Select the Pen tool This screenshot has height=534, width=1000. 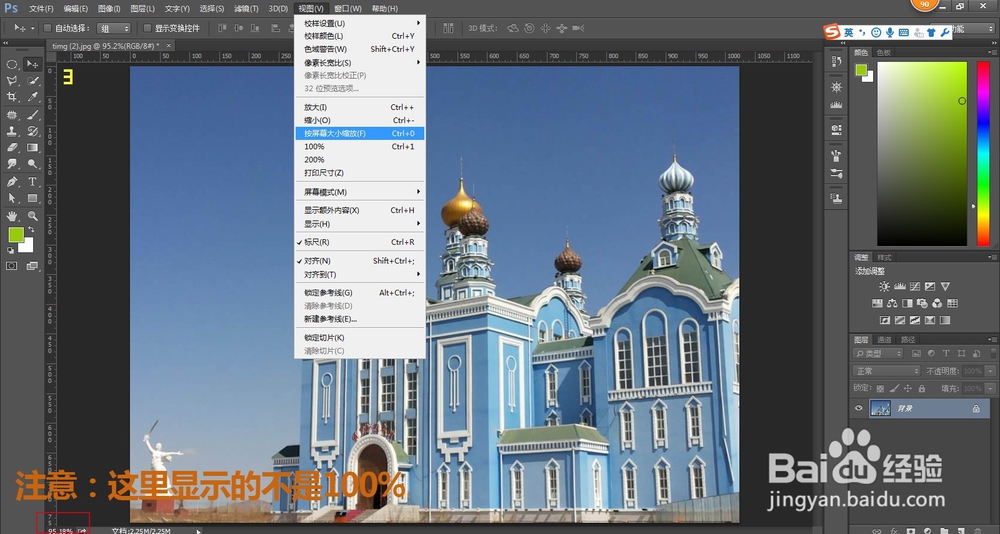point(11,182)
